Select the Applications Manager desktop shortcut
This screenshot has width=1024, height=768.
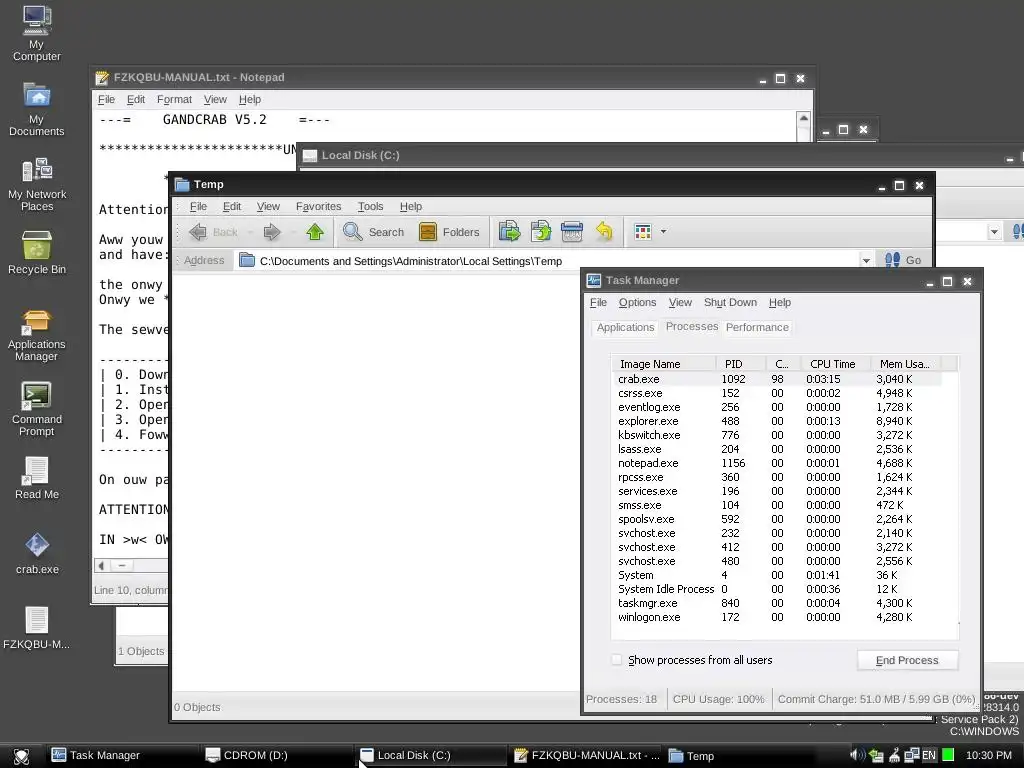click(37, 336)
